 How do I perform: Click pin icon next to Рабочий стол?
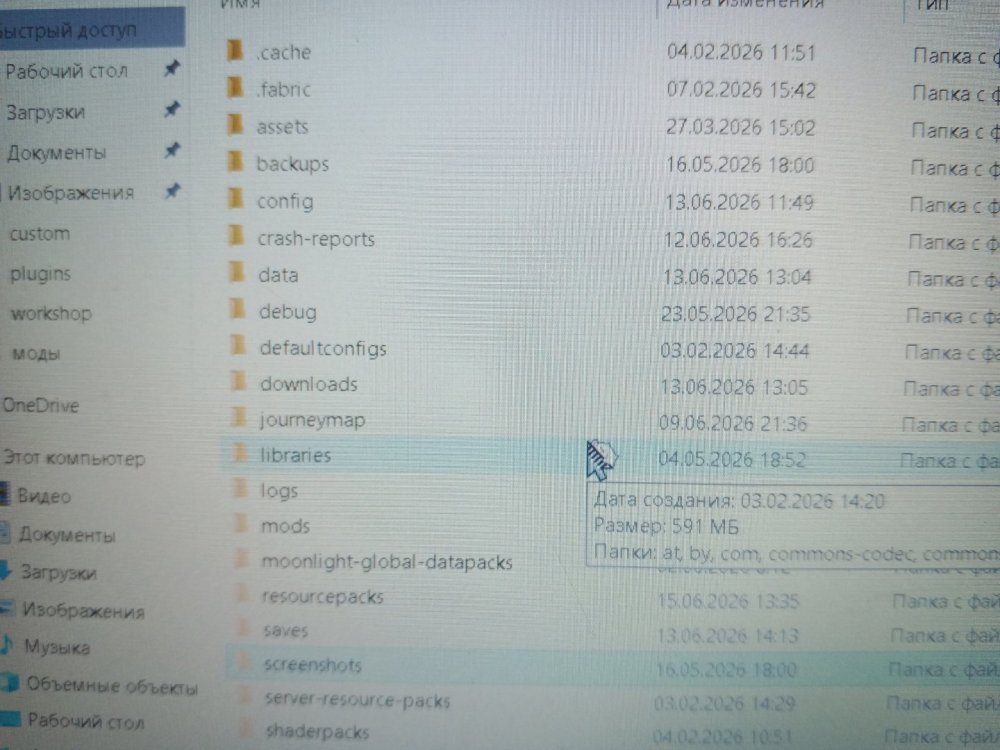pyautogui.click(x=172, y=68)
